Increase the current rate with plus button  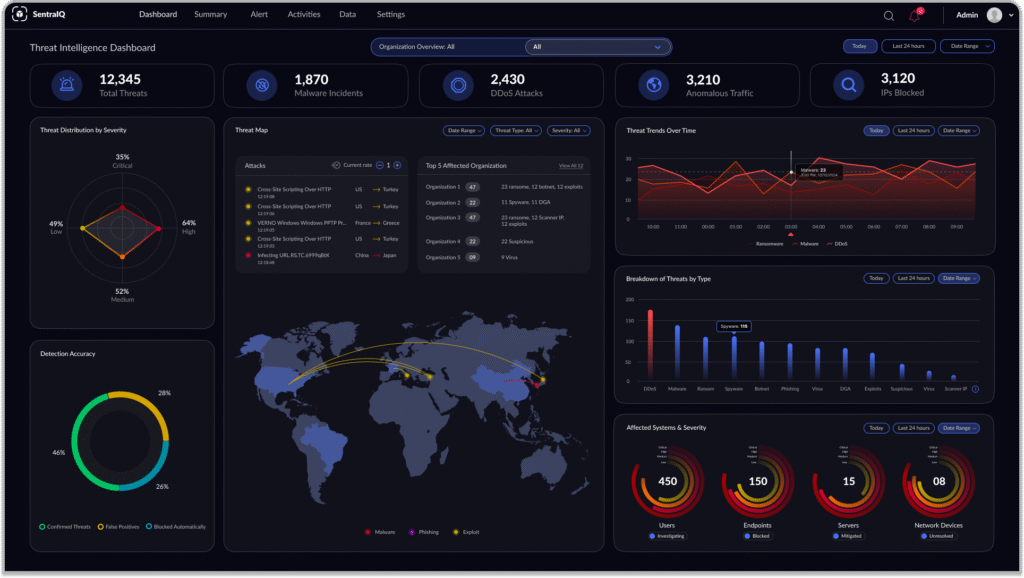tap(397, 165)
